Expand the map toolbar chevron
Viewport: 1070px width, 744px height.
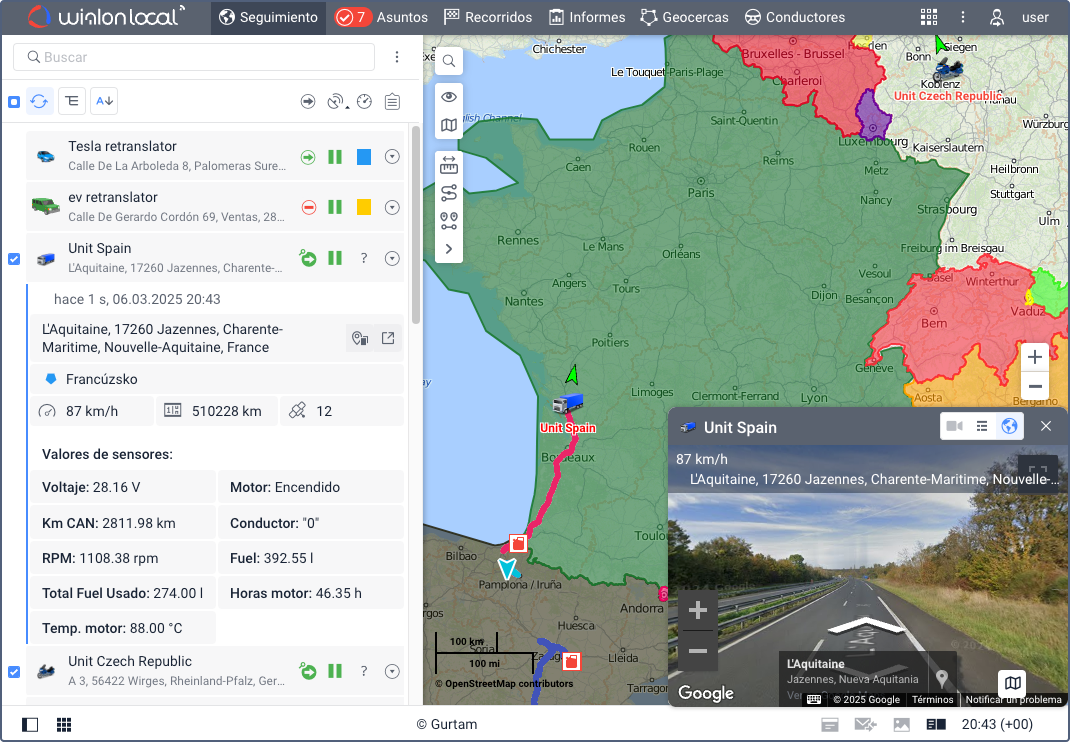coord(449,248)
